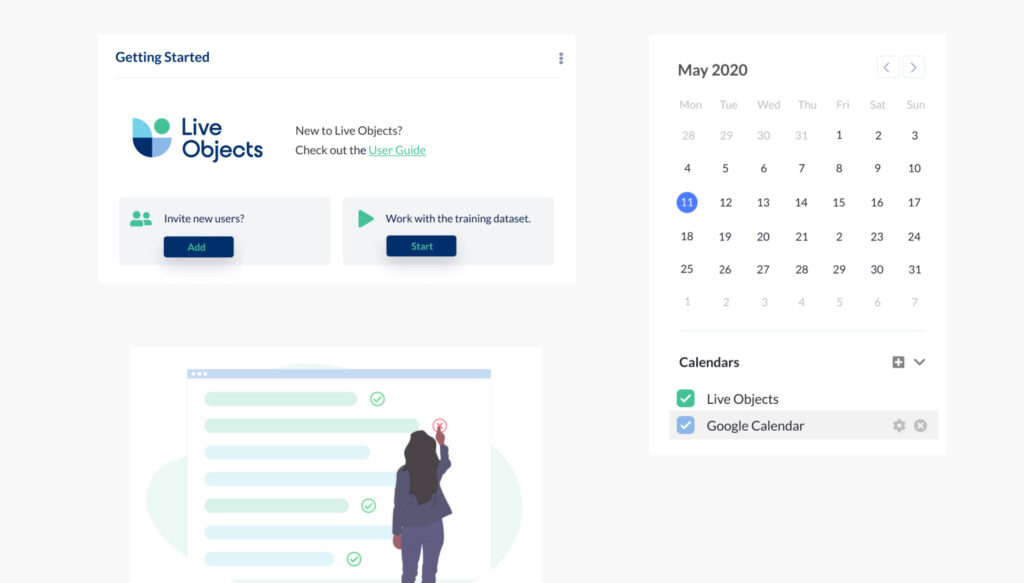1024x583 pixels.
Task: Click the illustration of woman with checklist
Action: [336, 465]
